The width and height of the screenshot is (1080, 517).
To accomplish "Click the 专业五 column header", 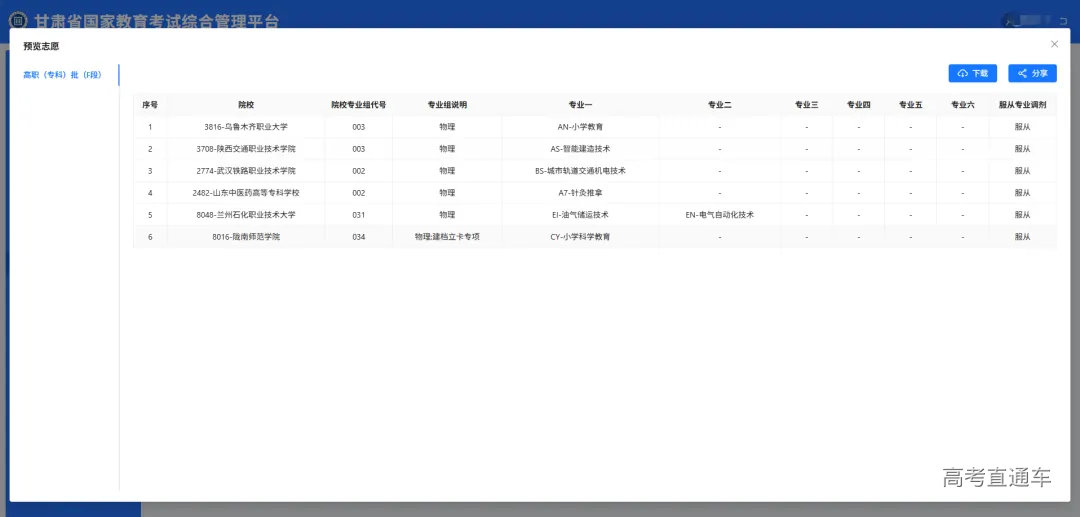I will point(911,105).
